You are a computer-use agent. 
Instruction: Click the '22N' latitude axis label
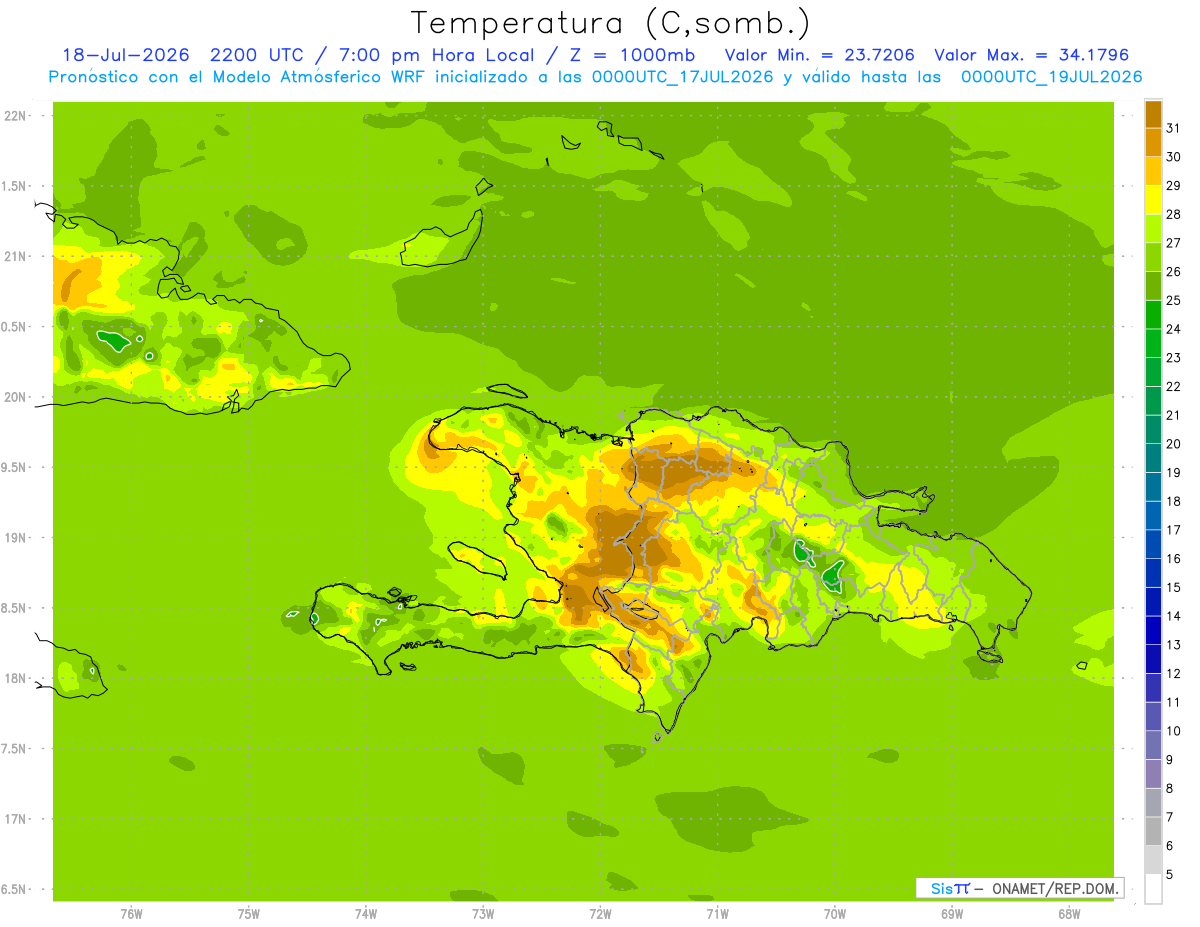pyautogui.click(x=15, y=116)
